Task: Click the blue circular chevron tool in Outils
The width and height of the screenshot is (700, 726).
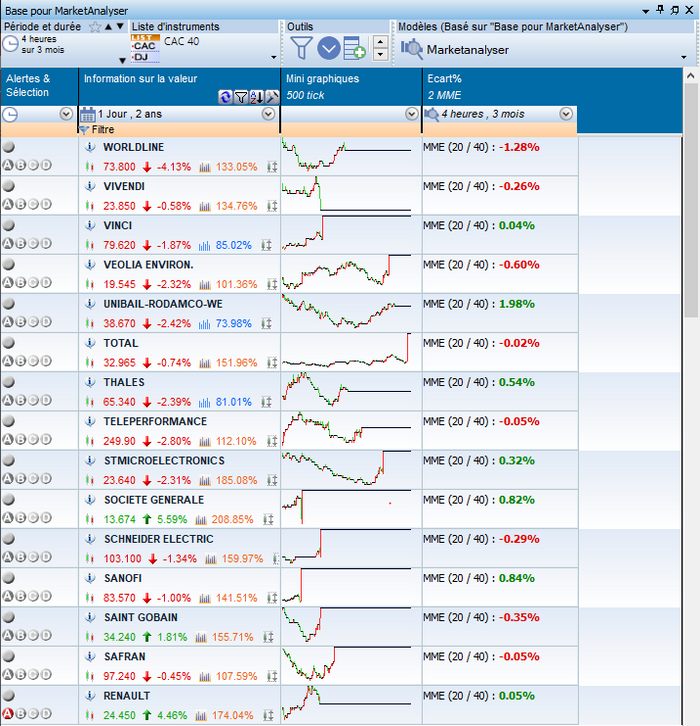Action: point(329,48)
